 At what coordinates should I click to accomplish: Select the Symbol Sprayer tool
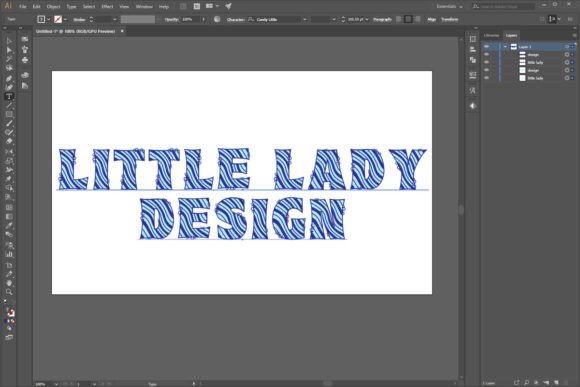point(9,245)
